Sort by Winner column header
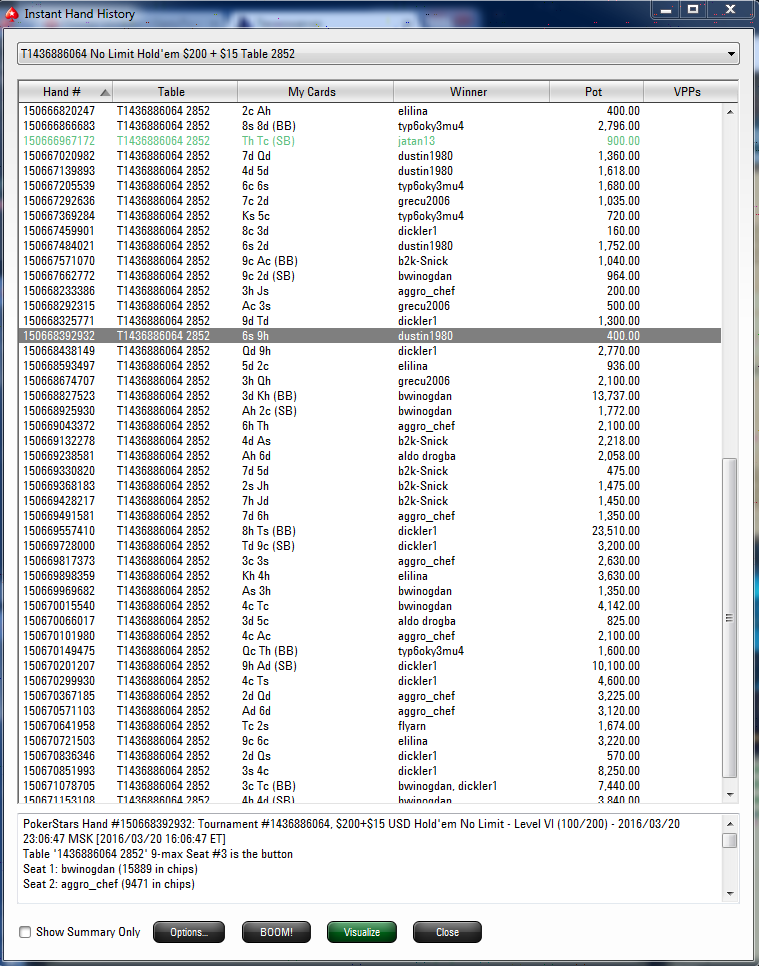The image size is (759, 966). tap(471, 92)
